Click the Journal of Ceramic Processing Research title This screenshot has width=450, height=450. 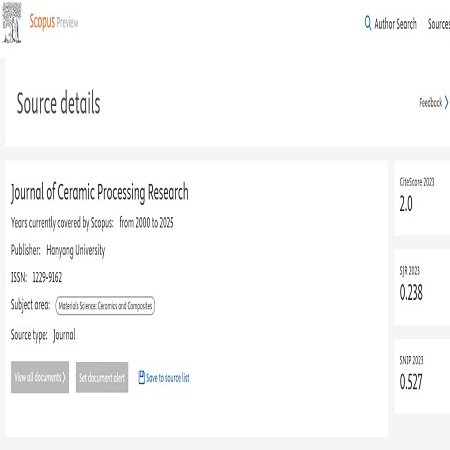pyautogui.click(x=100, y=193)
